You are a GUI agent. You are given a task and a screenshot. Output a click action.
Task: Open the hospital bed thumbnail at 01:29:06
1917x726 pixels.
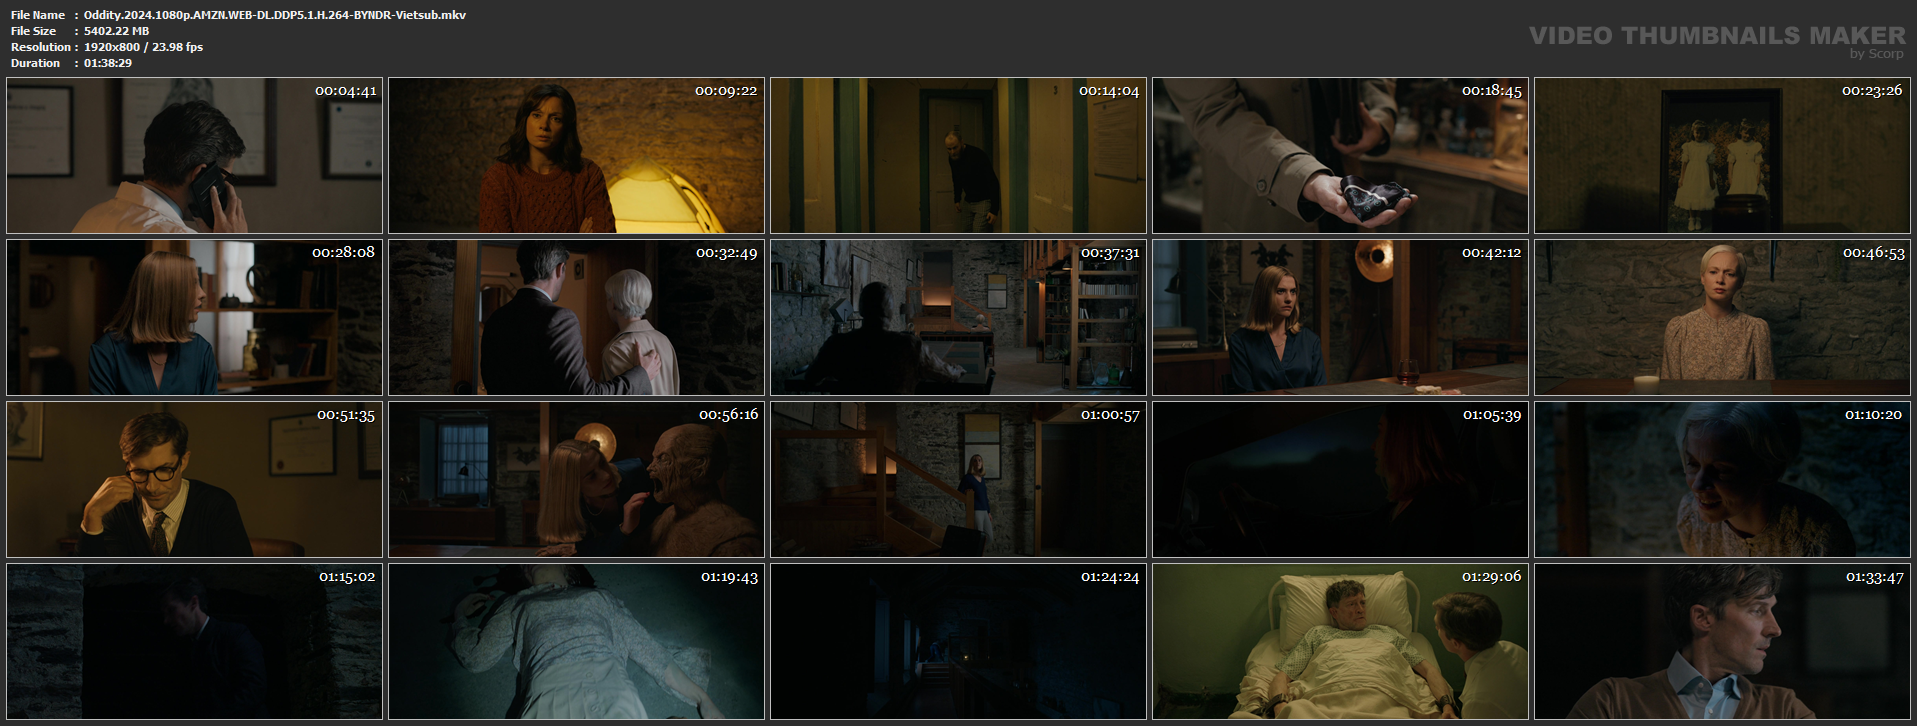pos(1340,642)
